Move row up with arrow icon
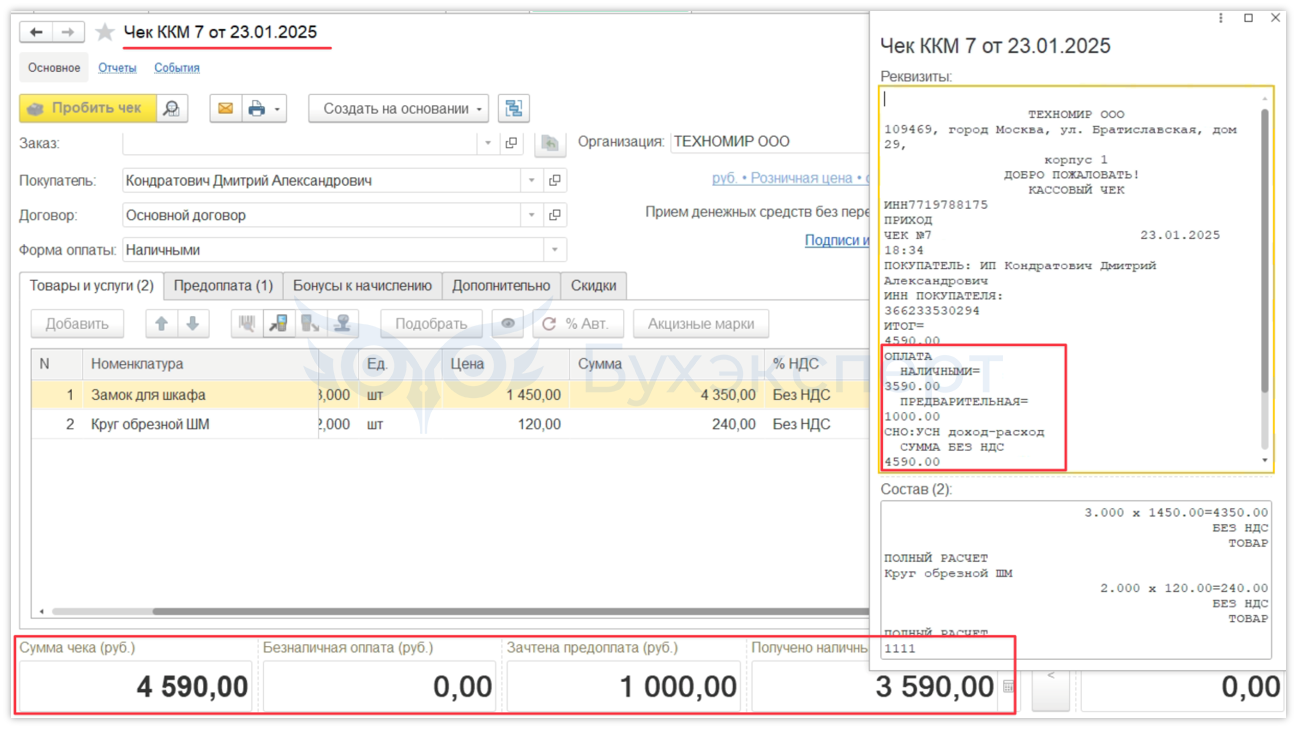The width and height of the screenshot is (1297, 729). [161, 324]
